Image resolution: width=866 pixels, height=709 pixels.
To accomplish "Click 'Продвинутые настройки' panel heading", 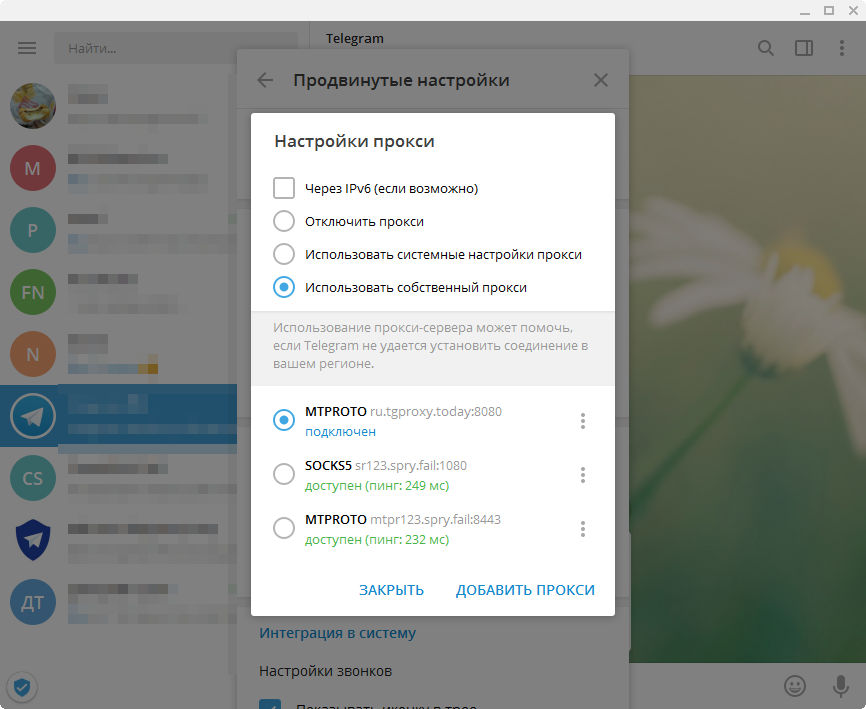I will pos(402,80).
